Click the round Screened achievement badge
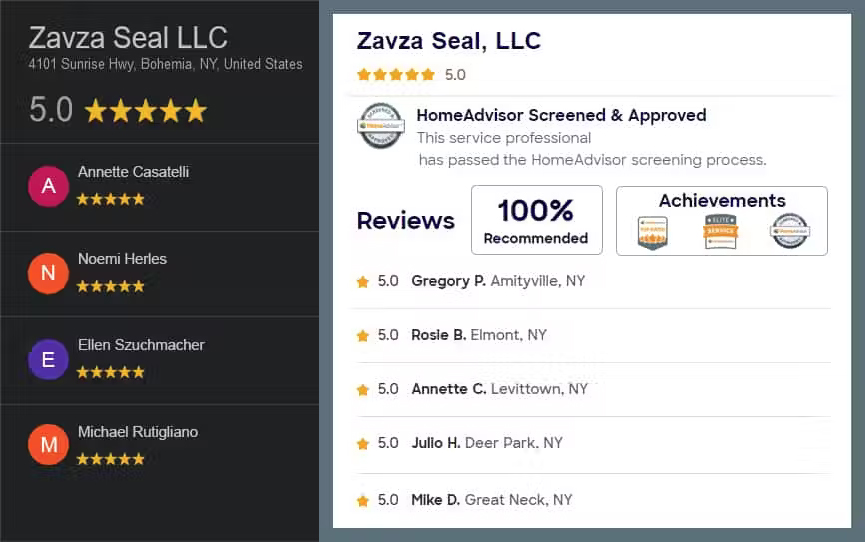This screenshot has height=542, width=865. point(790,231)
